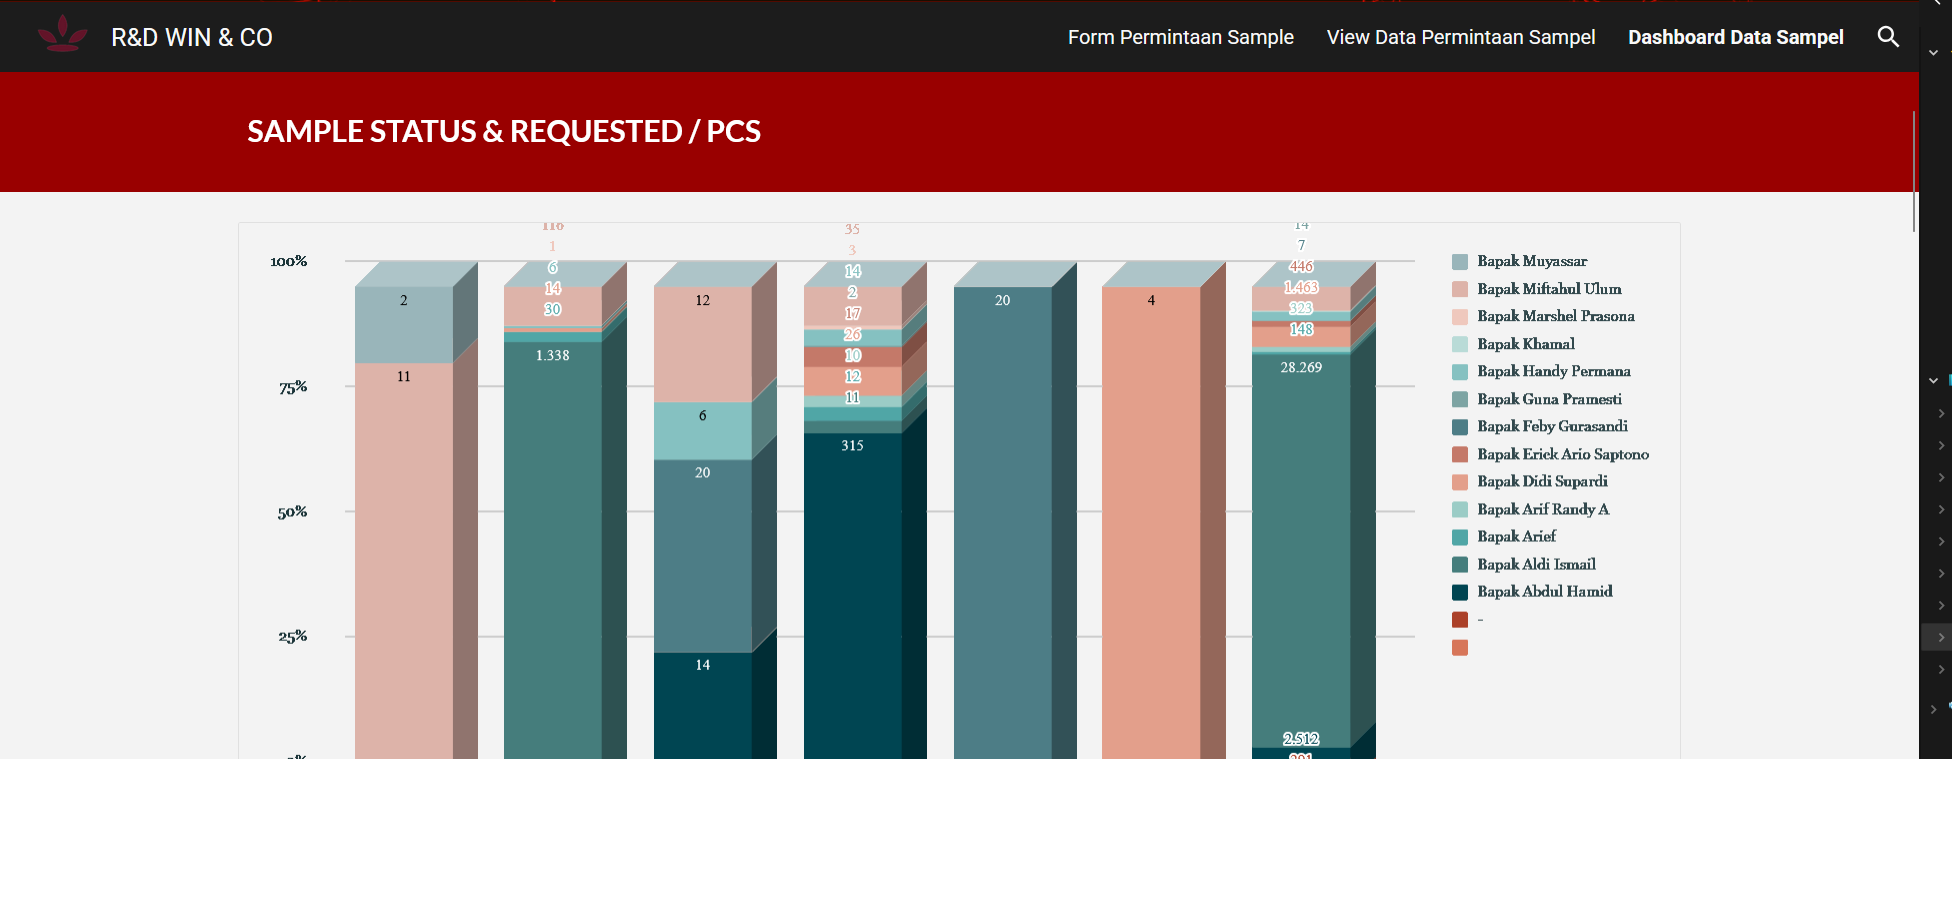Click Bapak Muyassar legend color swatch

tap(1460, 262)
